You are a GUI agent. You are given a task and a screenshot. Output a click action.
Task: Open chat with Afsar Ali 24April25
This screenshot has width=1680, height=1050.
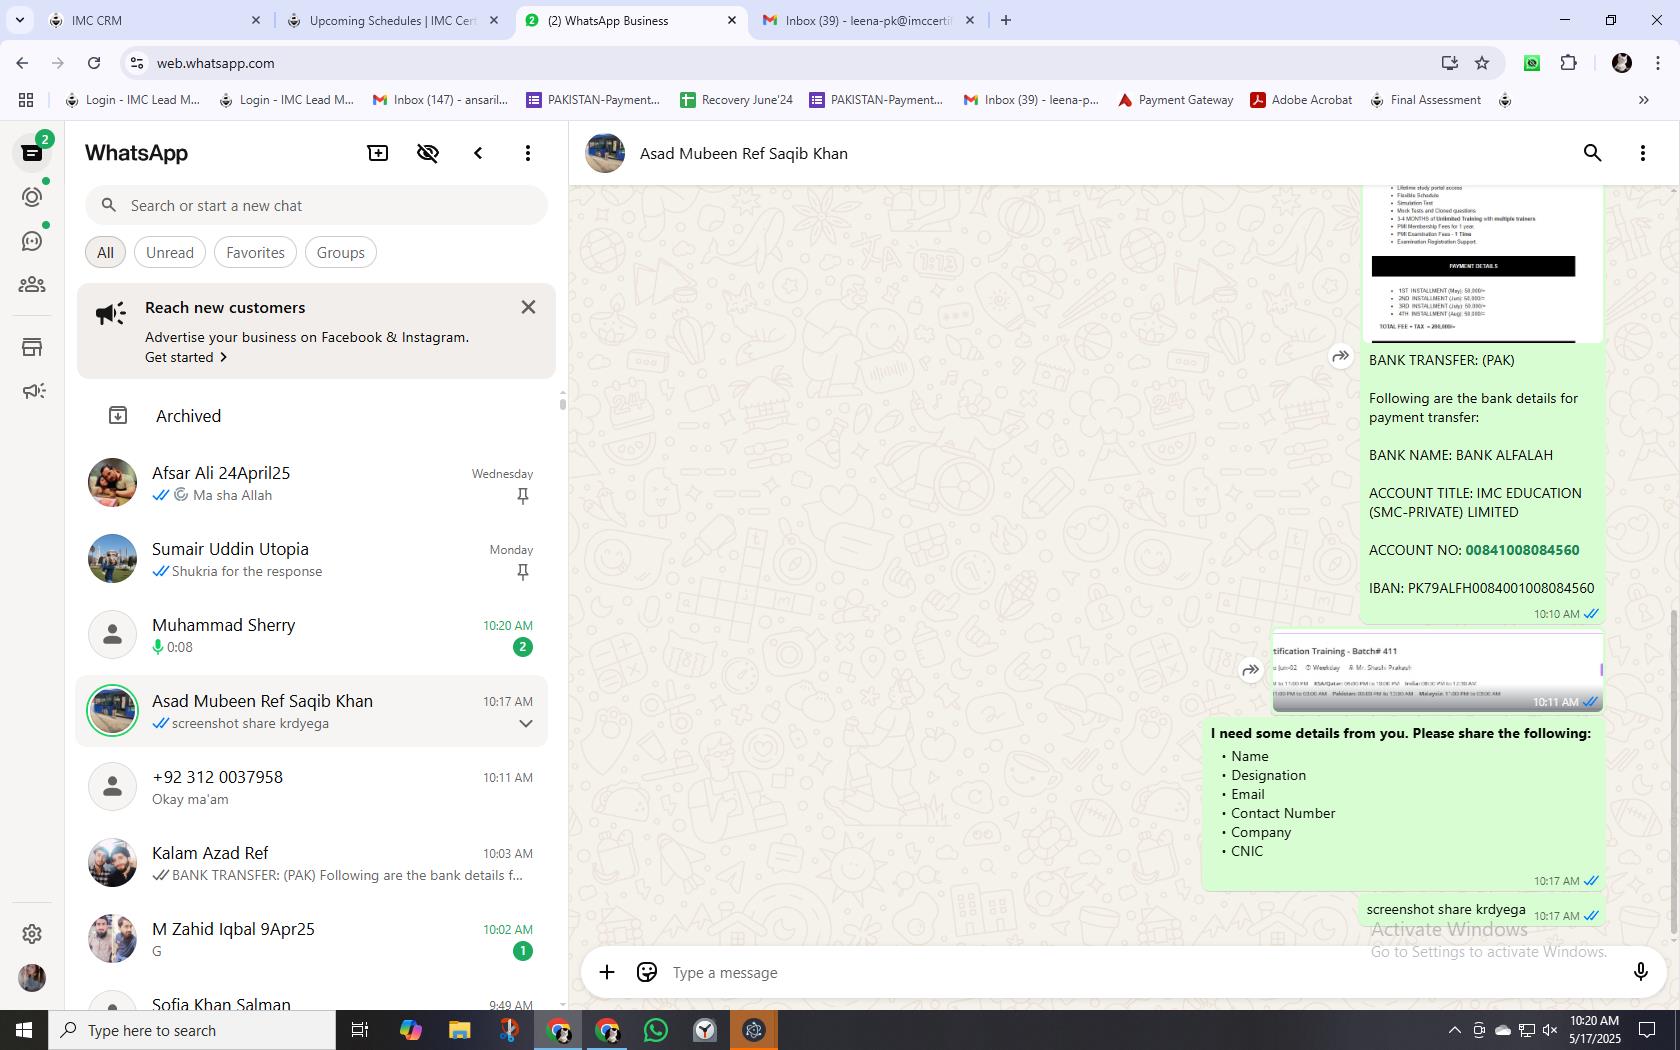point(312,483)
